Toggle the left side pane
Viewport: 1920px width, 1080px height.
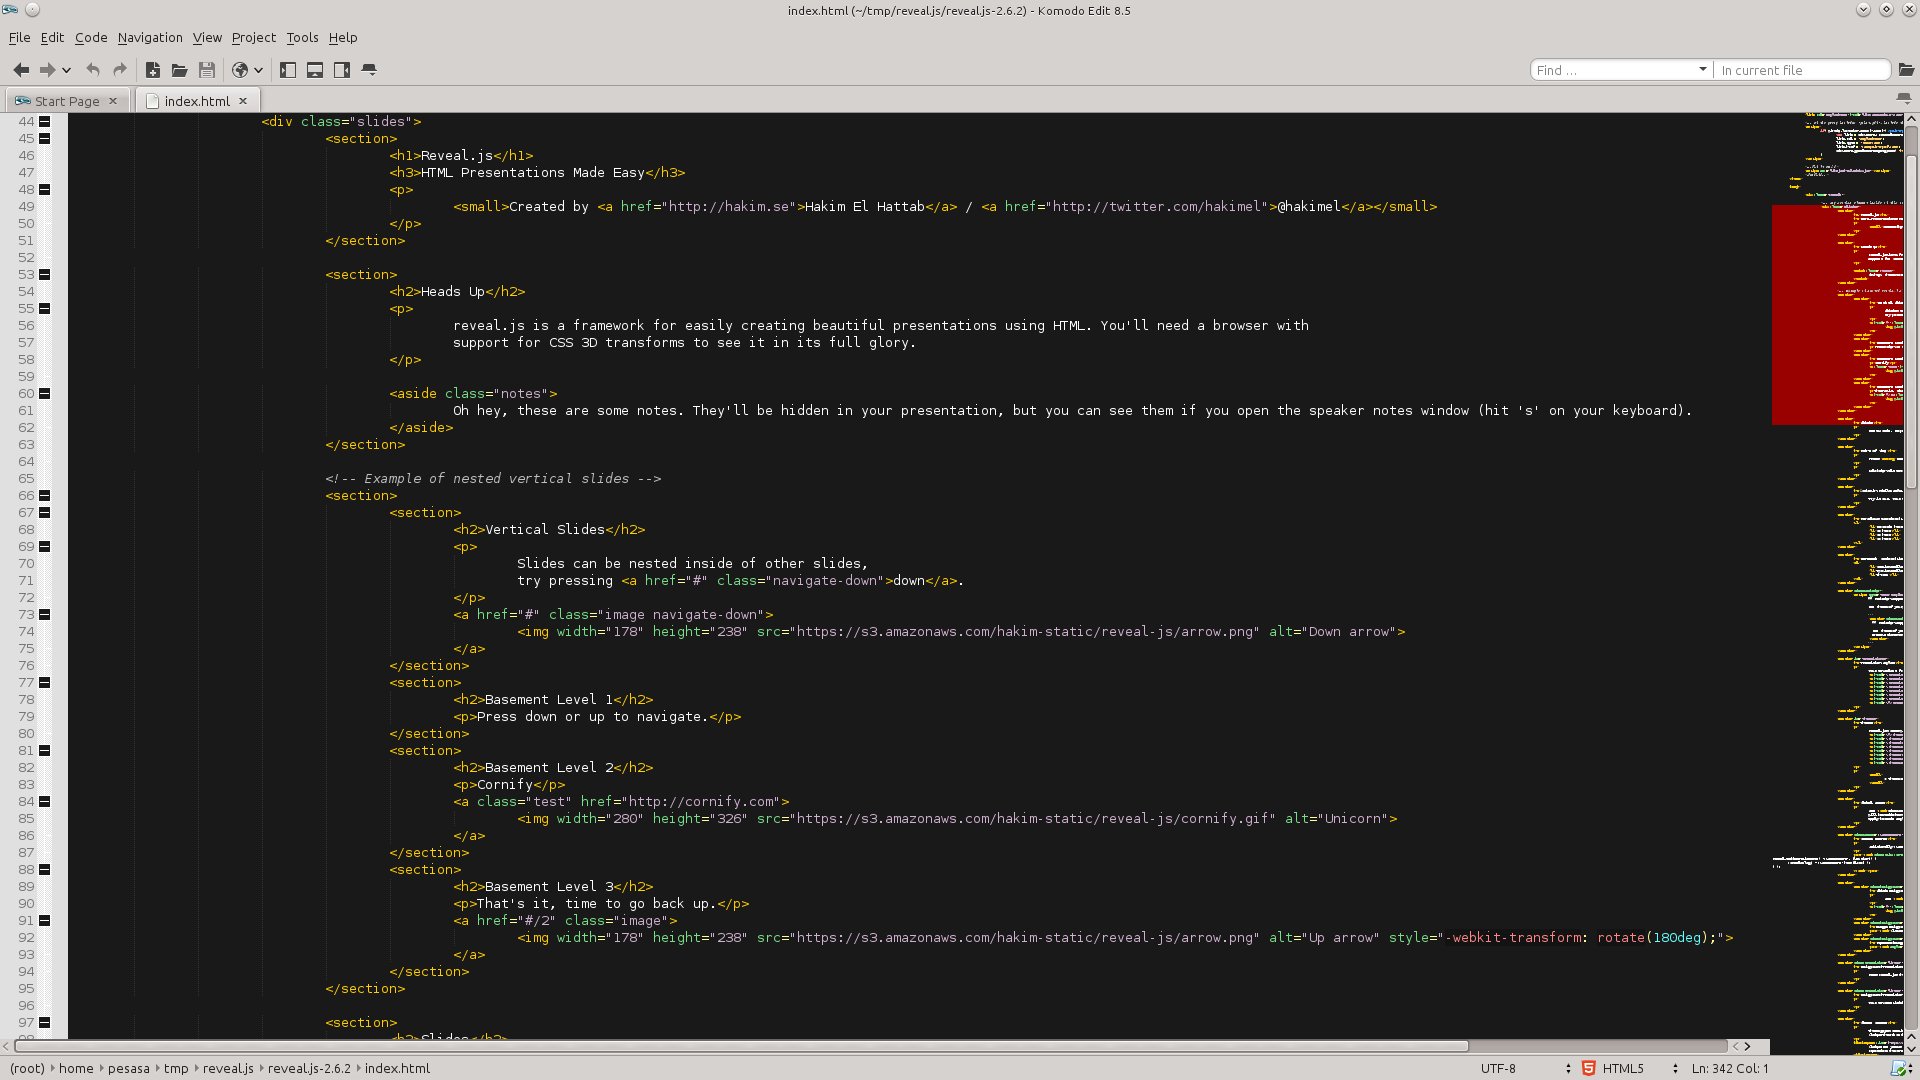tap(288, 70)
